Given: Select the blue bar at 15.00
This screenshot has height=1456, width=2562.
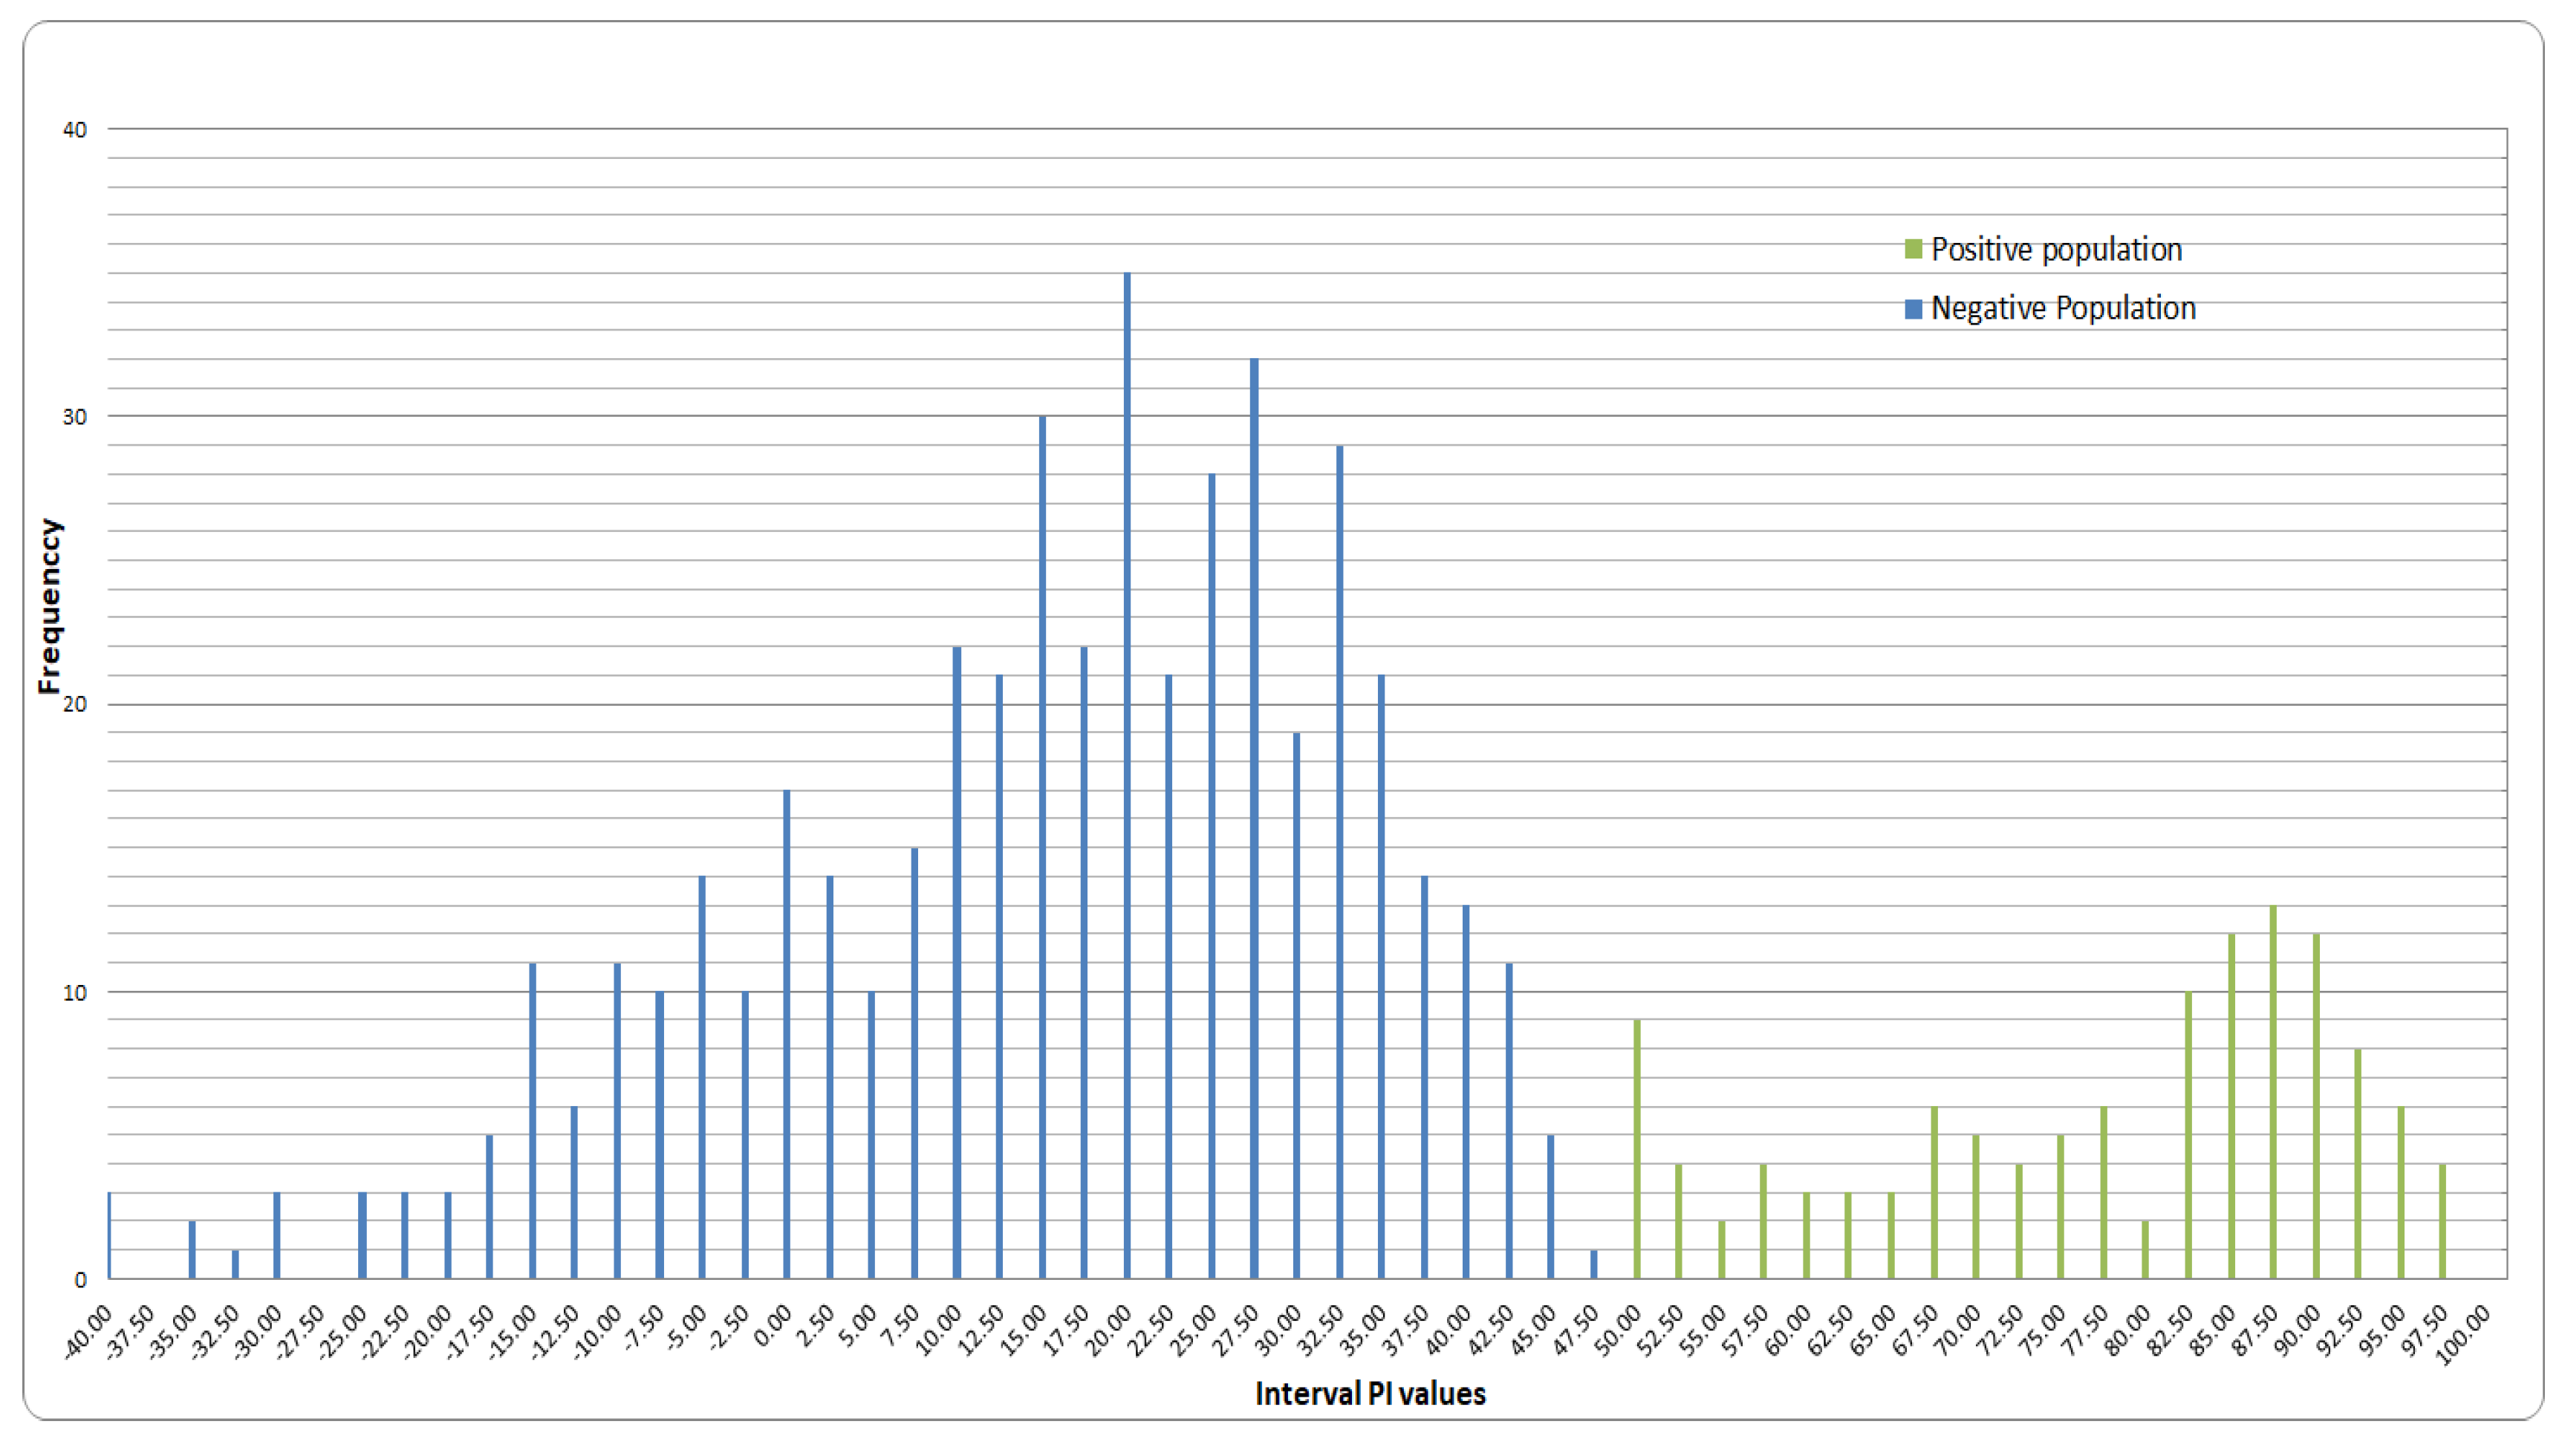Looking at the screenshot, I should click(x=1042, y=847).
